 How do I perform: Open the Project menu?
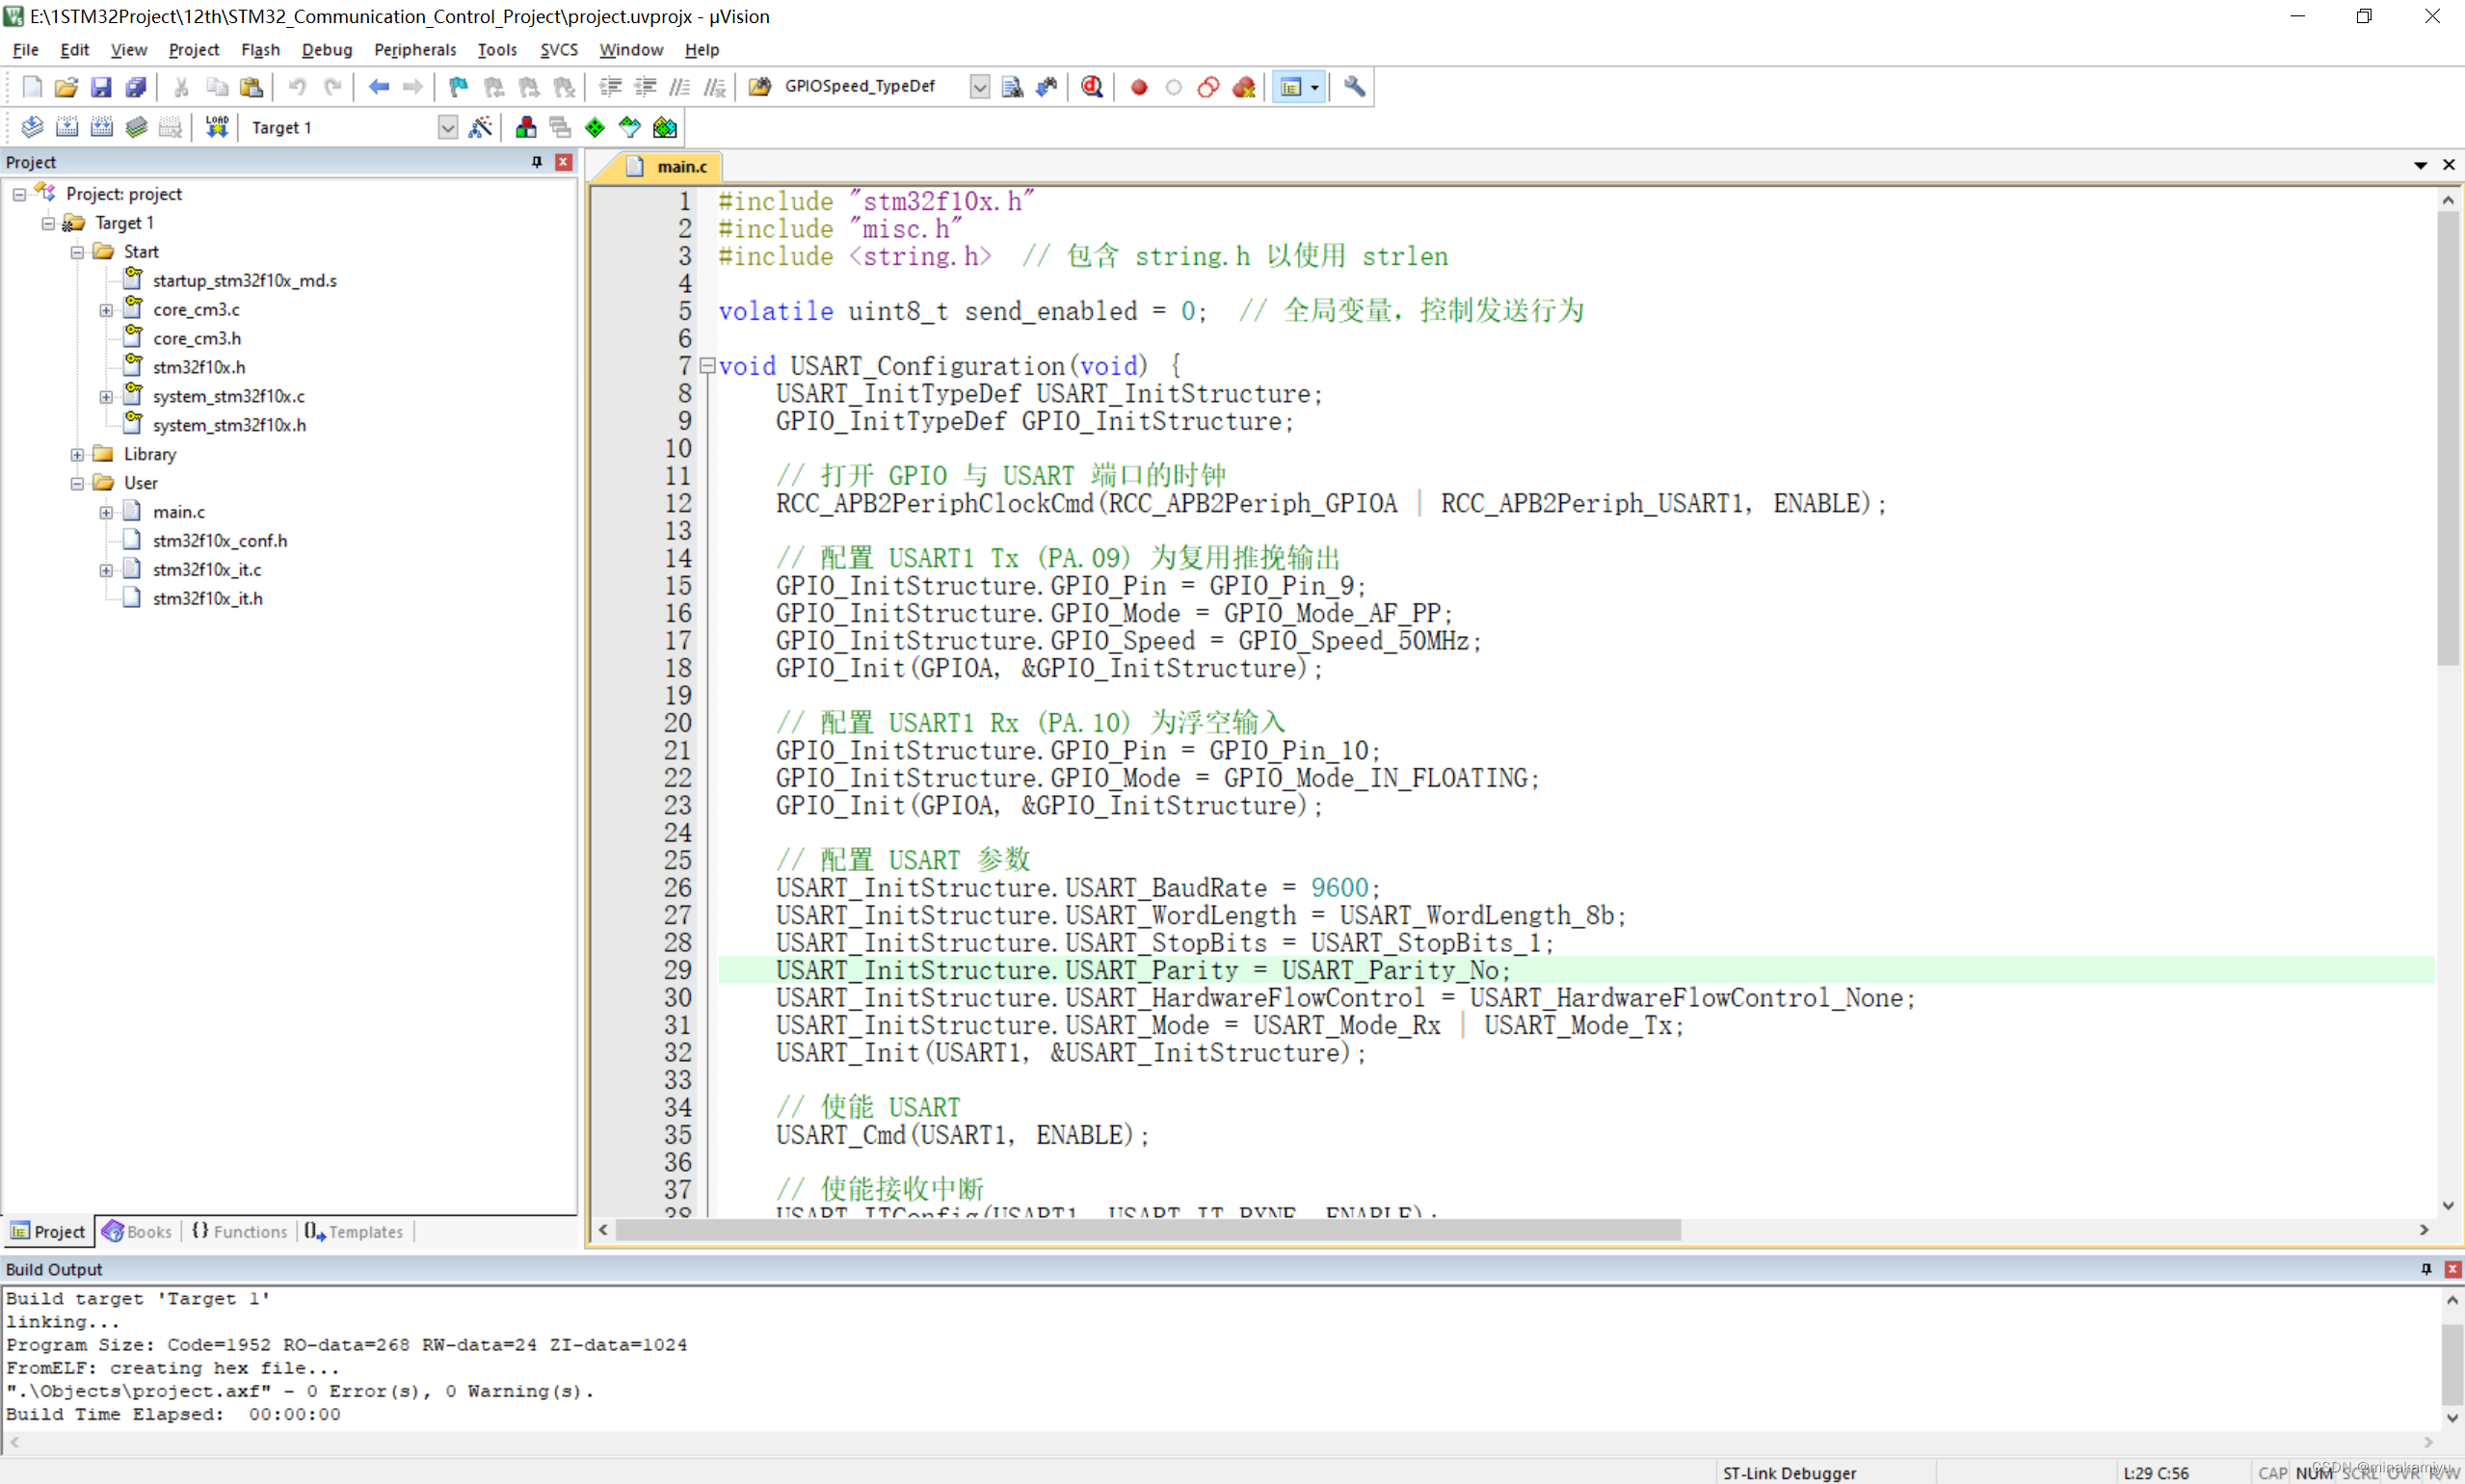tap(193, 49)
